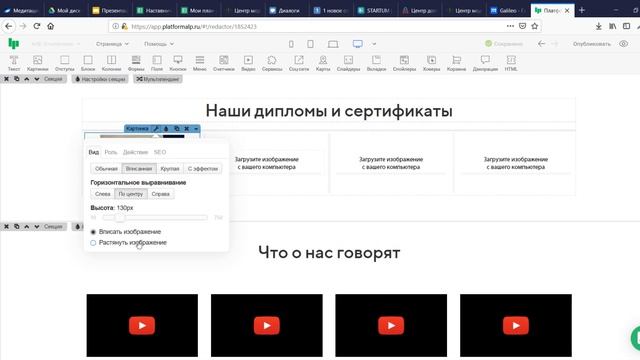The height and width of the screenshot is (360, 640).
Task: Select the Поля element tool
Action: click(157, 63)
